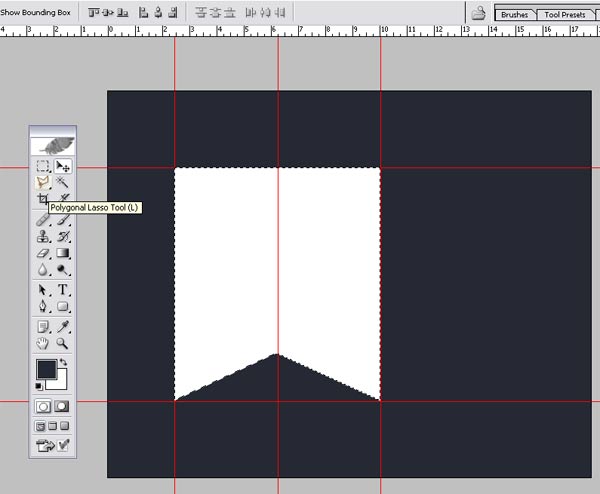Select the Gradient tool
Screen dimensions: 600x494
tap(63, 253)
